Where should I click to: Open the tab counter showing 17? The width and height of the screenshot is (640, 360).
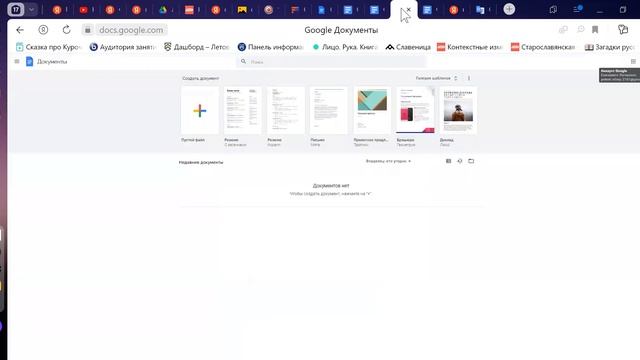(16, 9)
